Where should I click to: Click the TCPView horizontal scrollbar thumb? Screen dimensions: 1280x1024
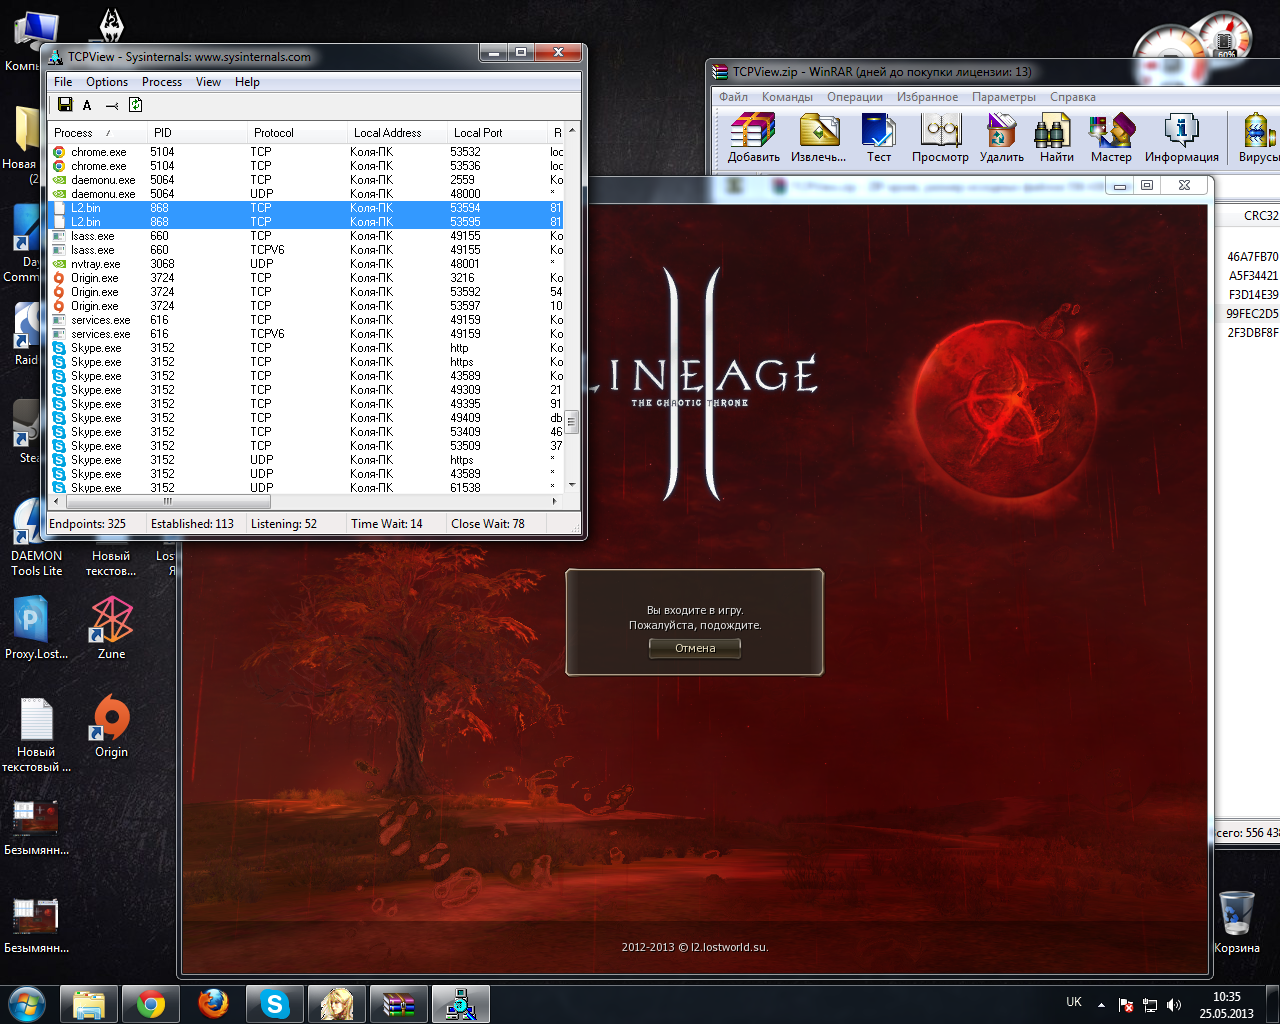[x=167, y=501]
